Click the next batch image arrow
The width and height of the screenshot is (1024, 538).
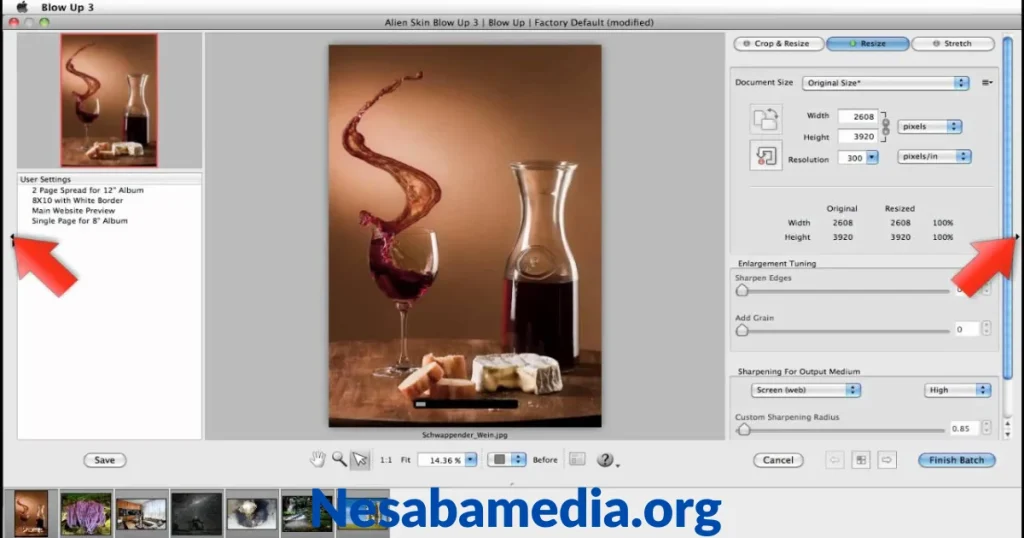886,460
